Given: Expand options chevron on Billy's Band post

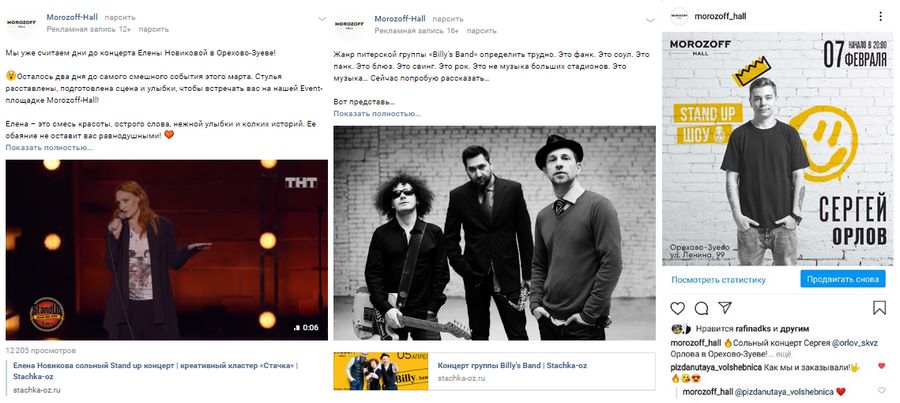Looking at the screenshot, I should [650, 20].
